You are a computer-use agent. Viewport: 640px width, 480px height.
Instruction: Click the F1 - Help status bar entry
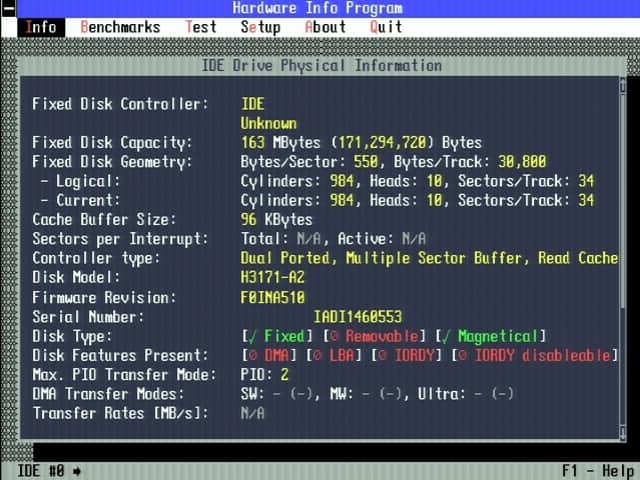pyautogui.click(x=598, y=471)
